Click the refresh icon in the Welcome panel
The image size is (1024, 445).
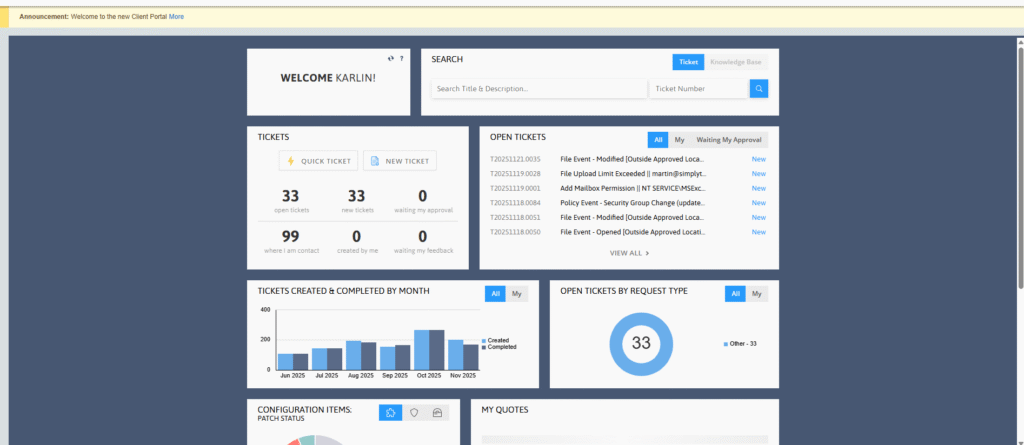click(x=391, y=59)
